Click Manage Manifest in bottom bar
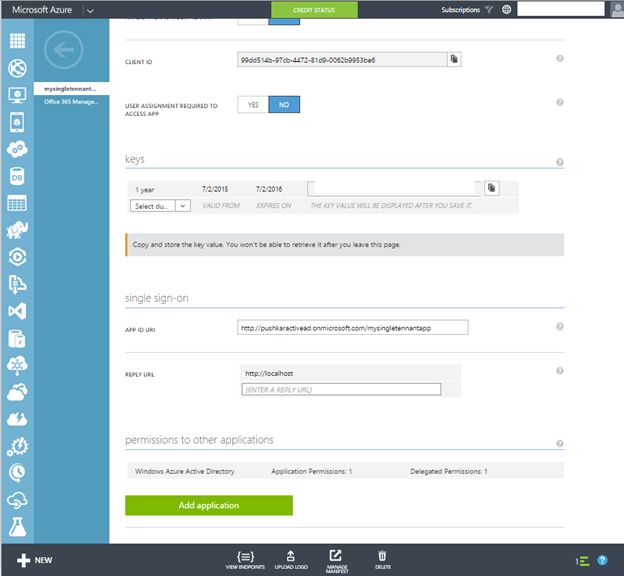Screen dimensions: 624x576 coord(337,561)
